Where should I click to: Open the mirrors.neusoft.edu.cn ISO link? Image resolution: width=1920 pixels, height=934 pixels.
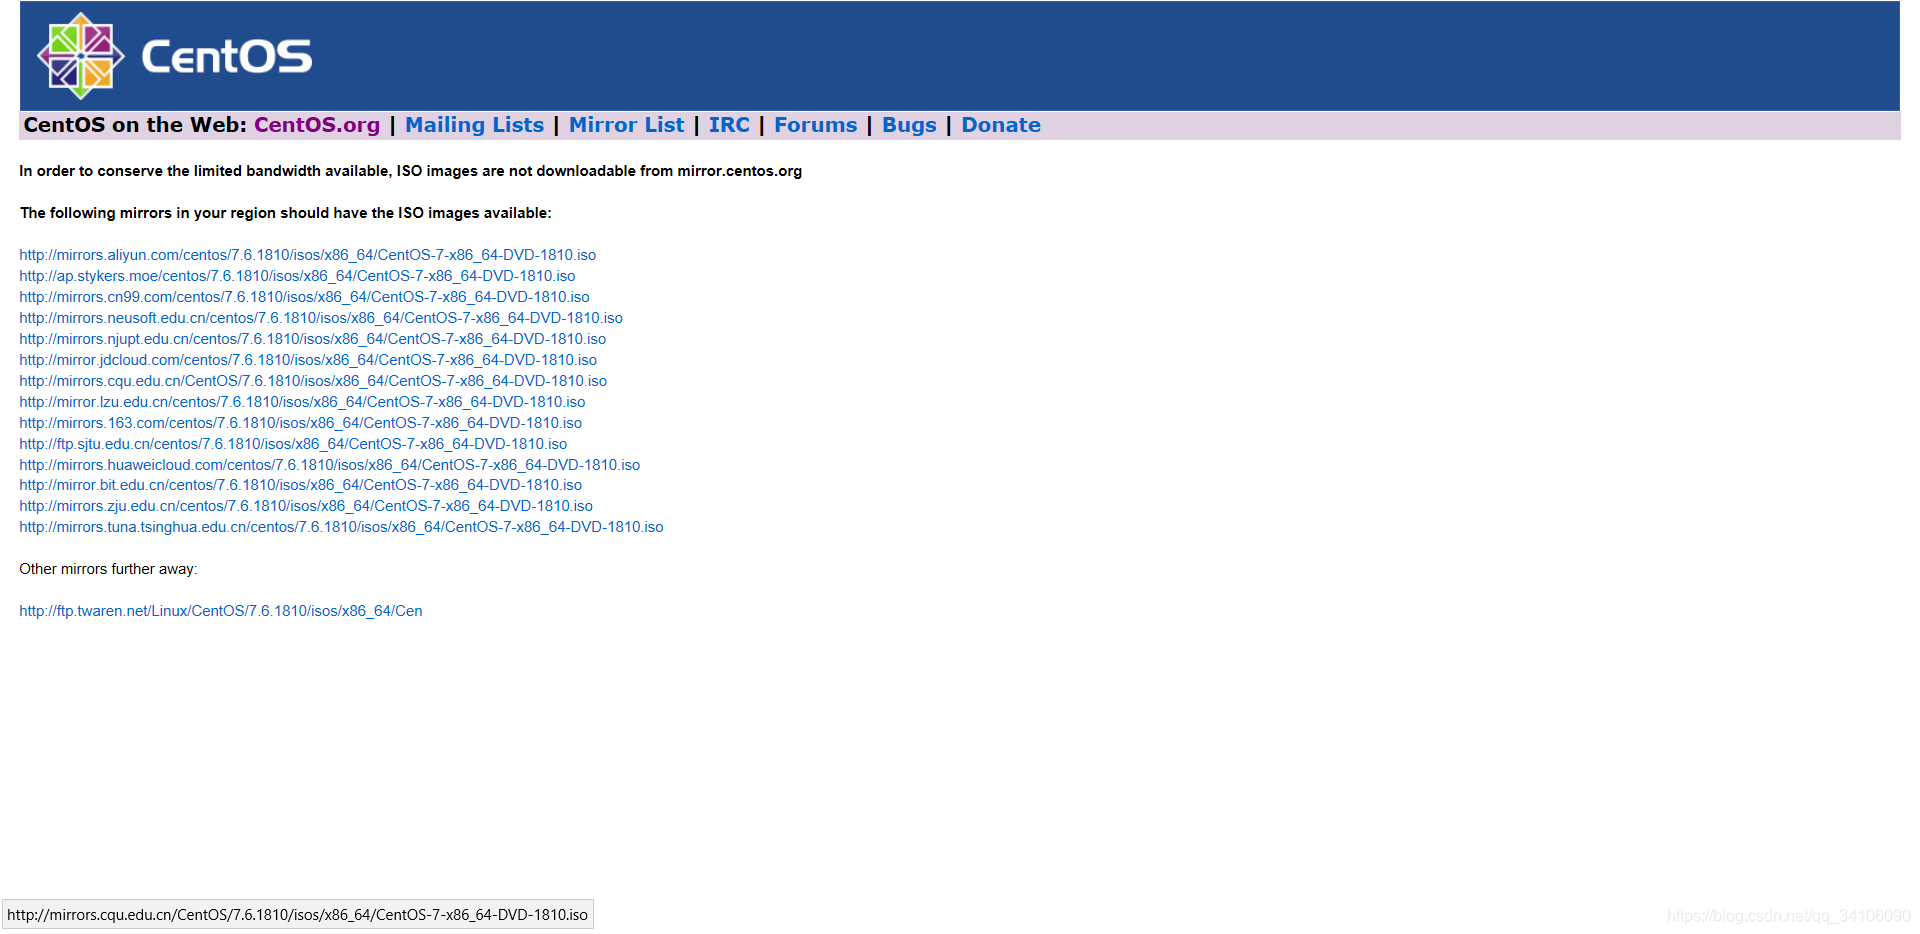click(x=321, y=318)
